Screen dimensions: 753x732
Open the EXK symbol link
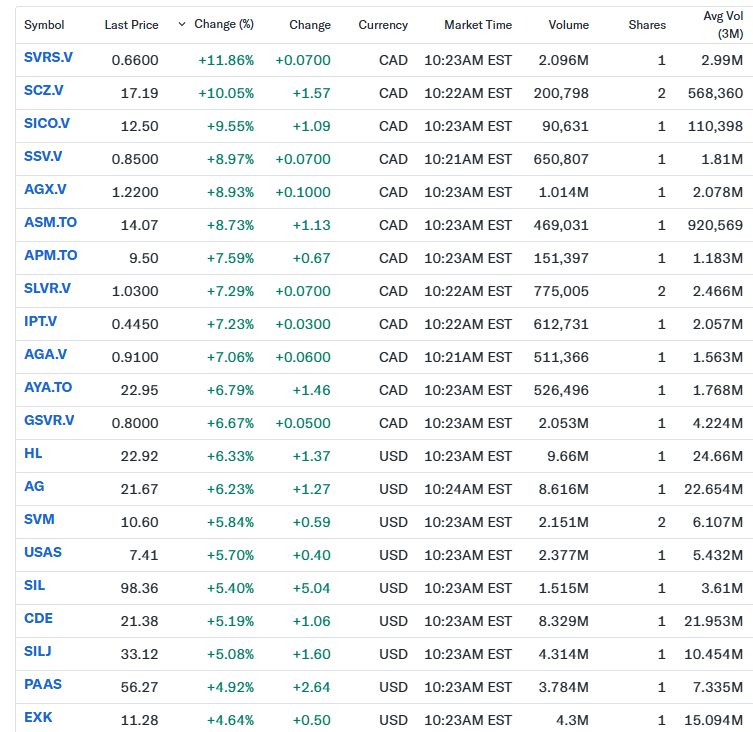click(38, 718)
